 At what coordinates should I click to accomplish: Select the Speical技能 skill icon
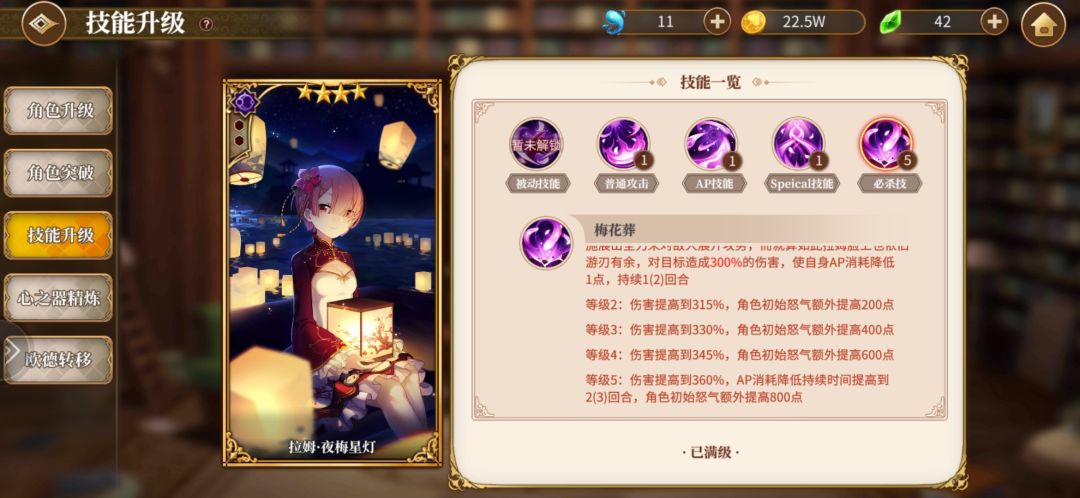(798, 144)
